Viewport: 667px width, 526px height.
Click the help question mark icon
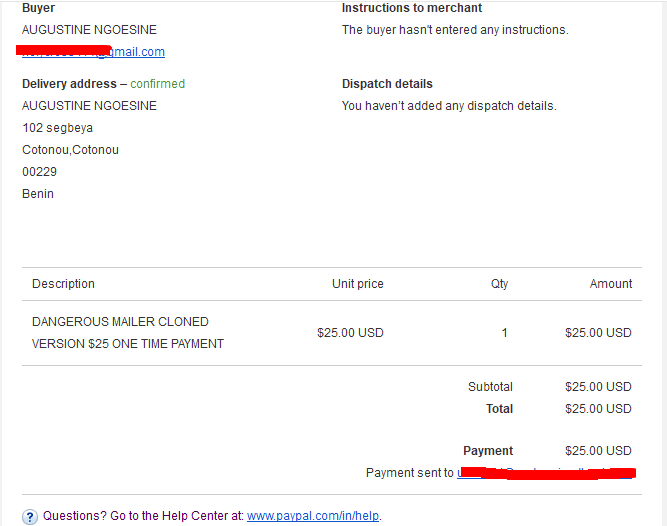30,517
